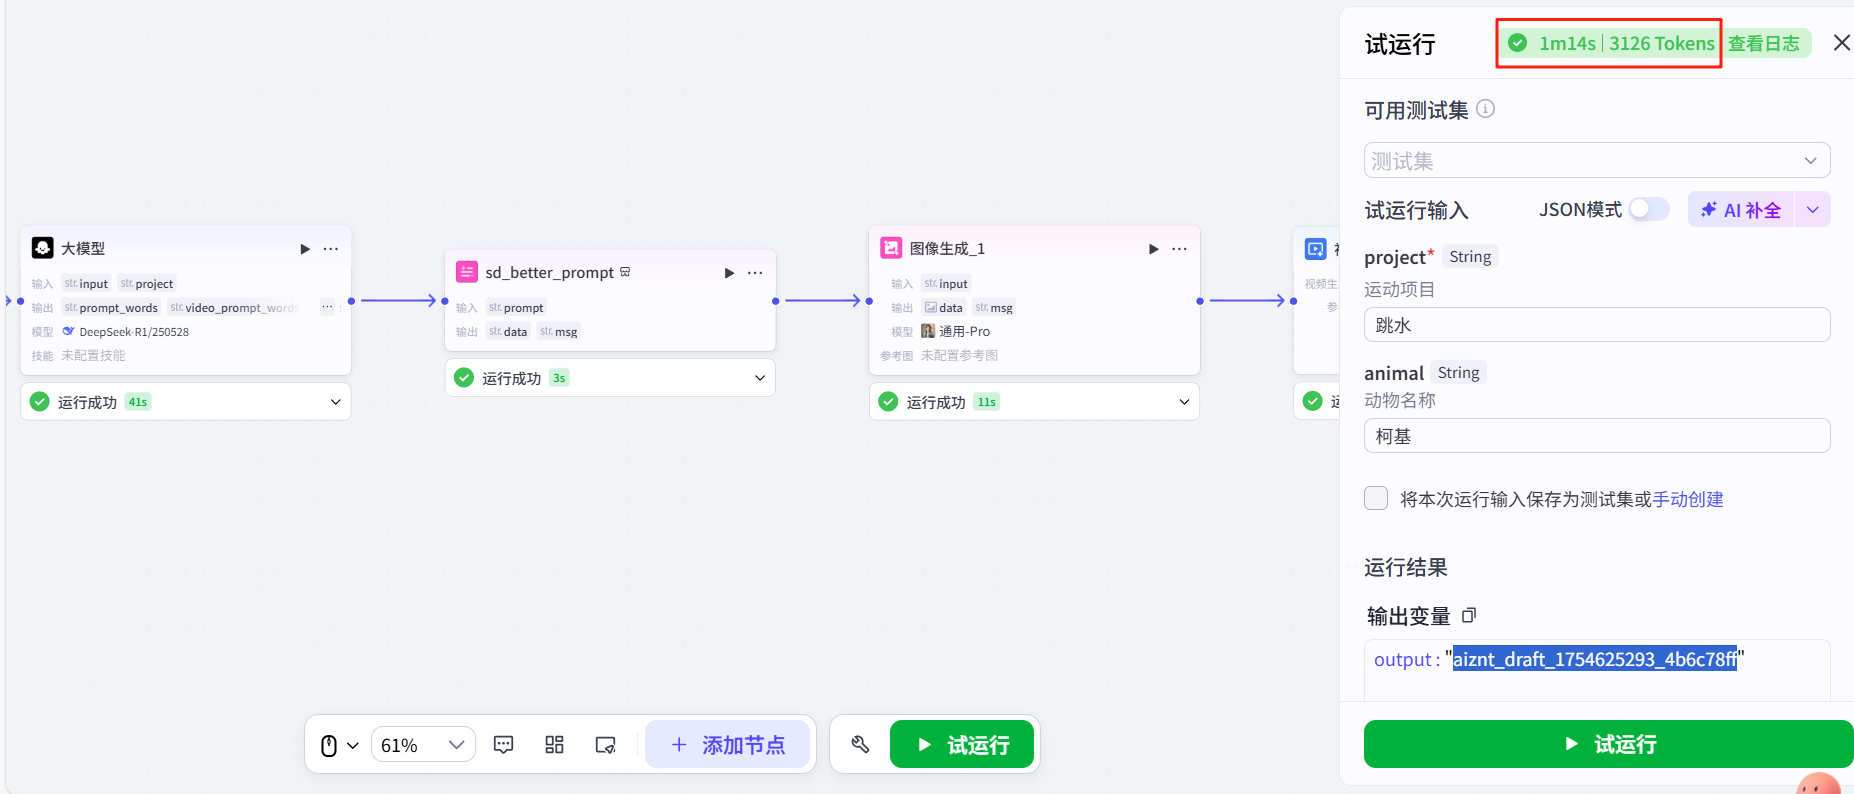This screenshot has width=1854, height=794.
Task: Click 添加节点 to add a node
Action: pyautogui.click(x=728, y=745)
